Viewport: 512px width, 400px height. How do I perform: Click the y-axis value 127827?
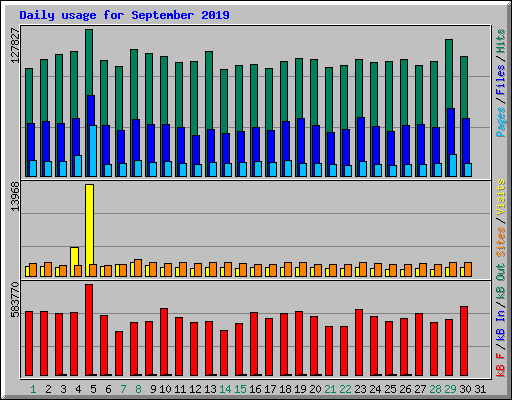coord(15,46)
